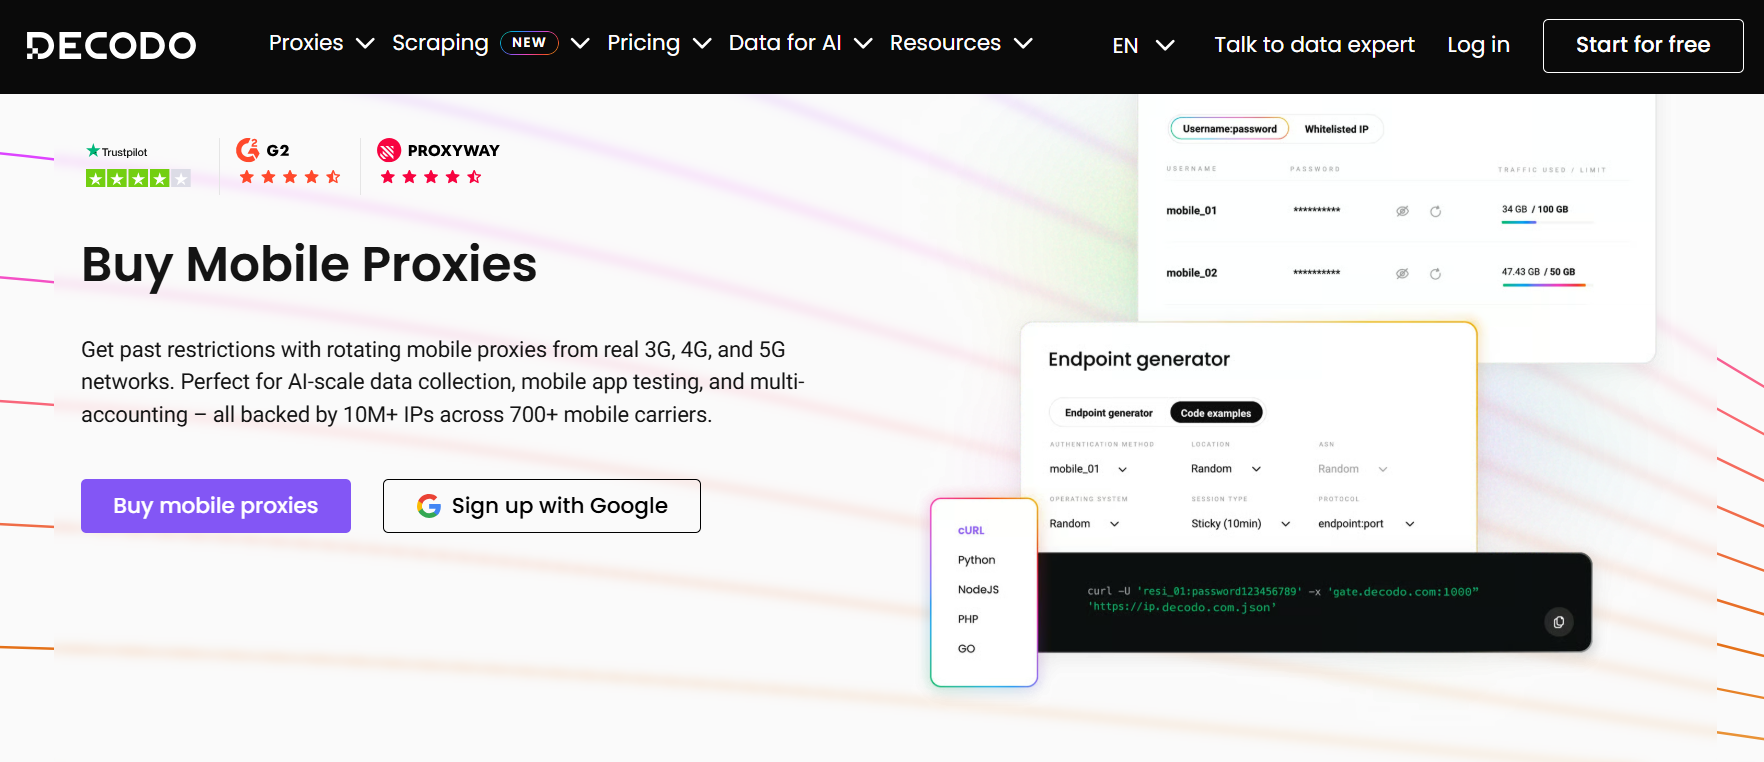1764x762 pixels.
Task: Switch to Whitelisted IP authentication
Action: tap(1336, 129)
